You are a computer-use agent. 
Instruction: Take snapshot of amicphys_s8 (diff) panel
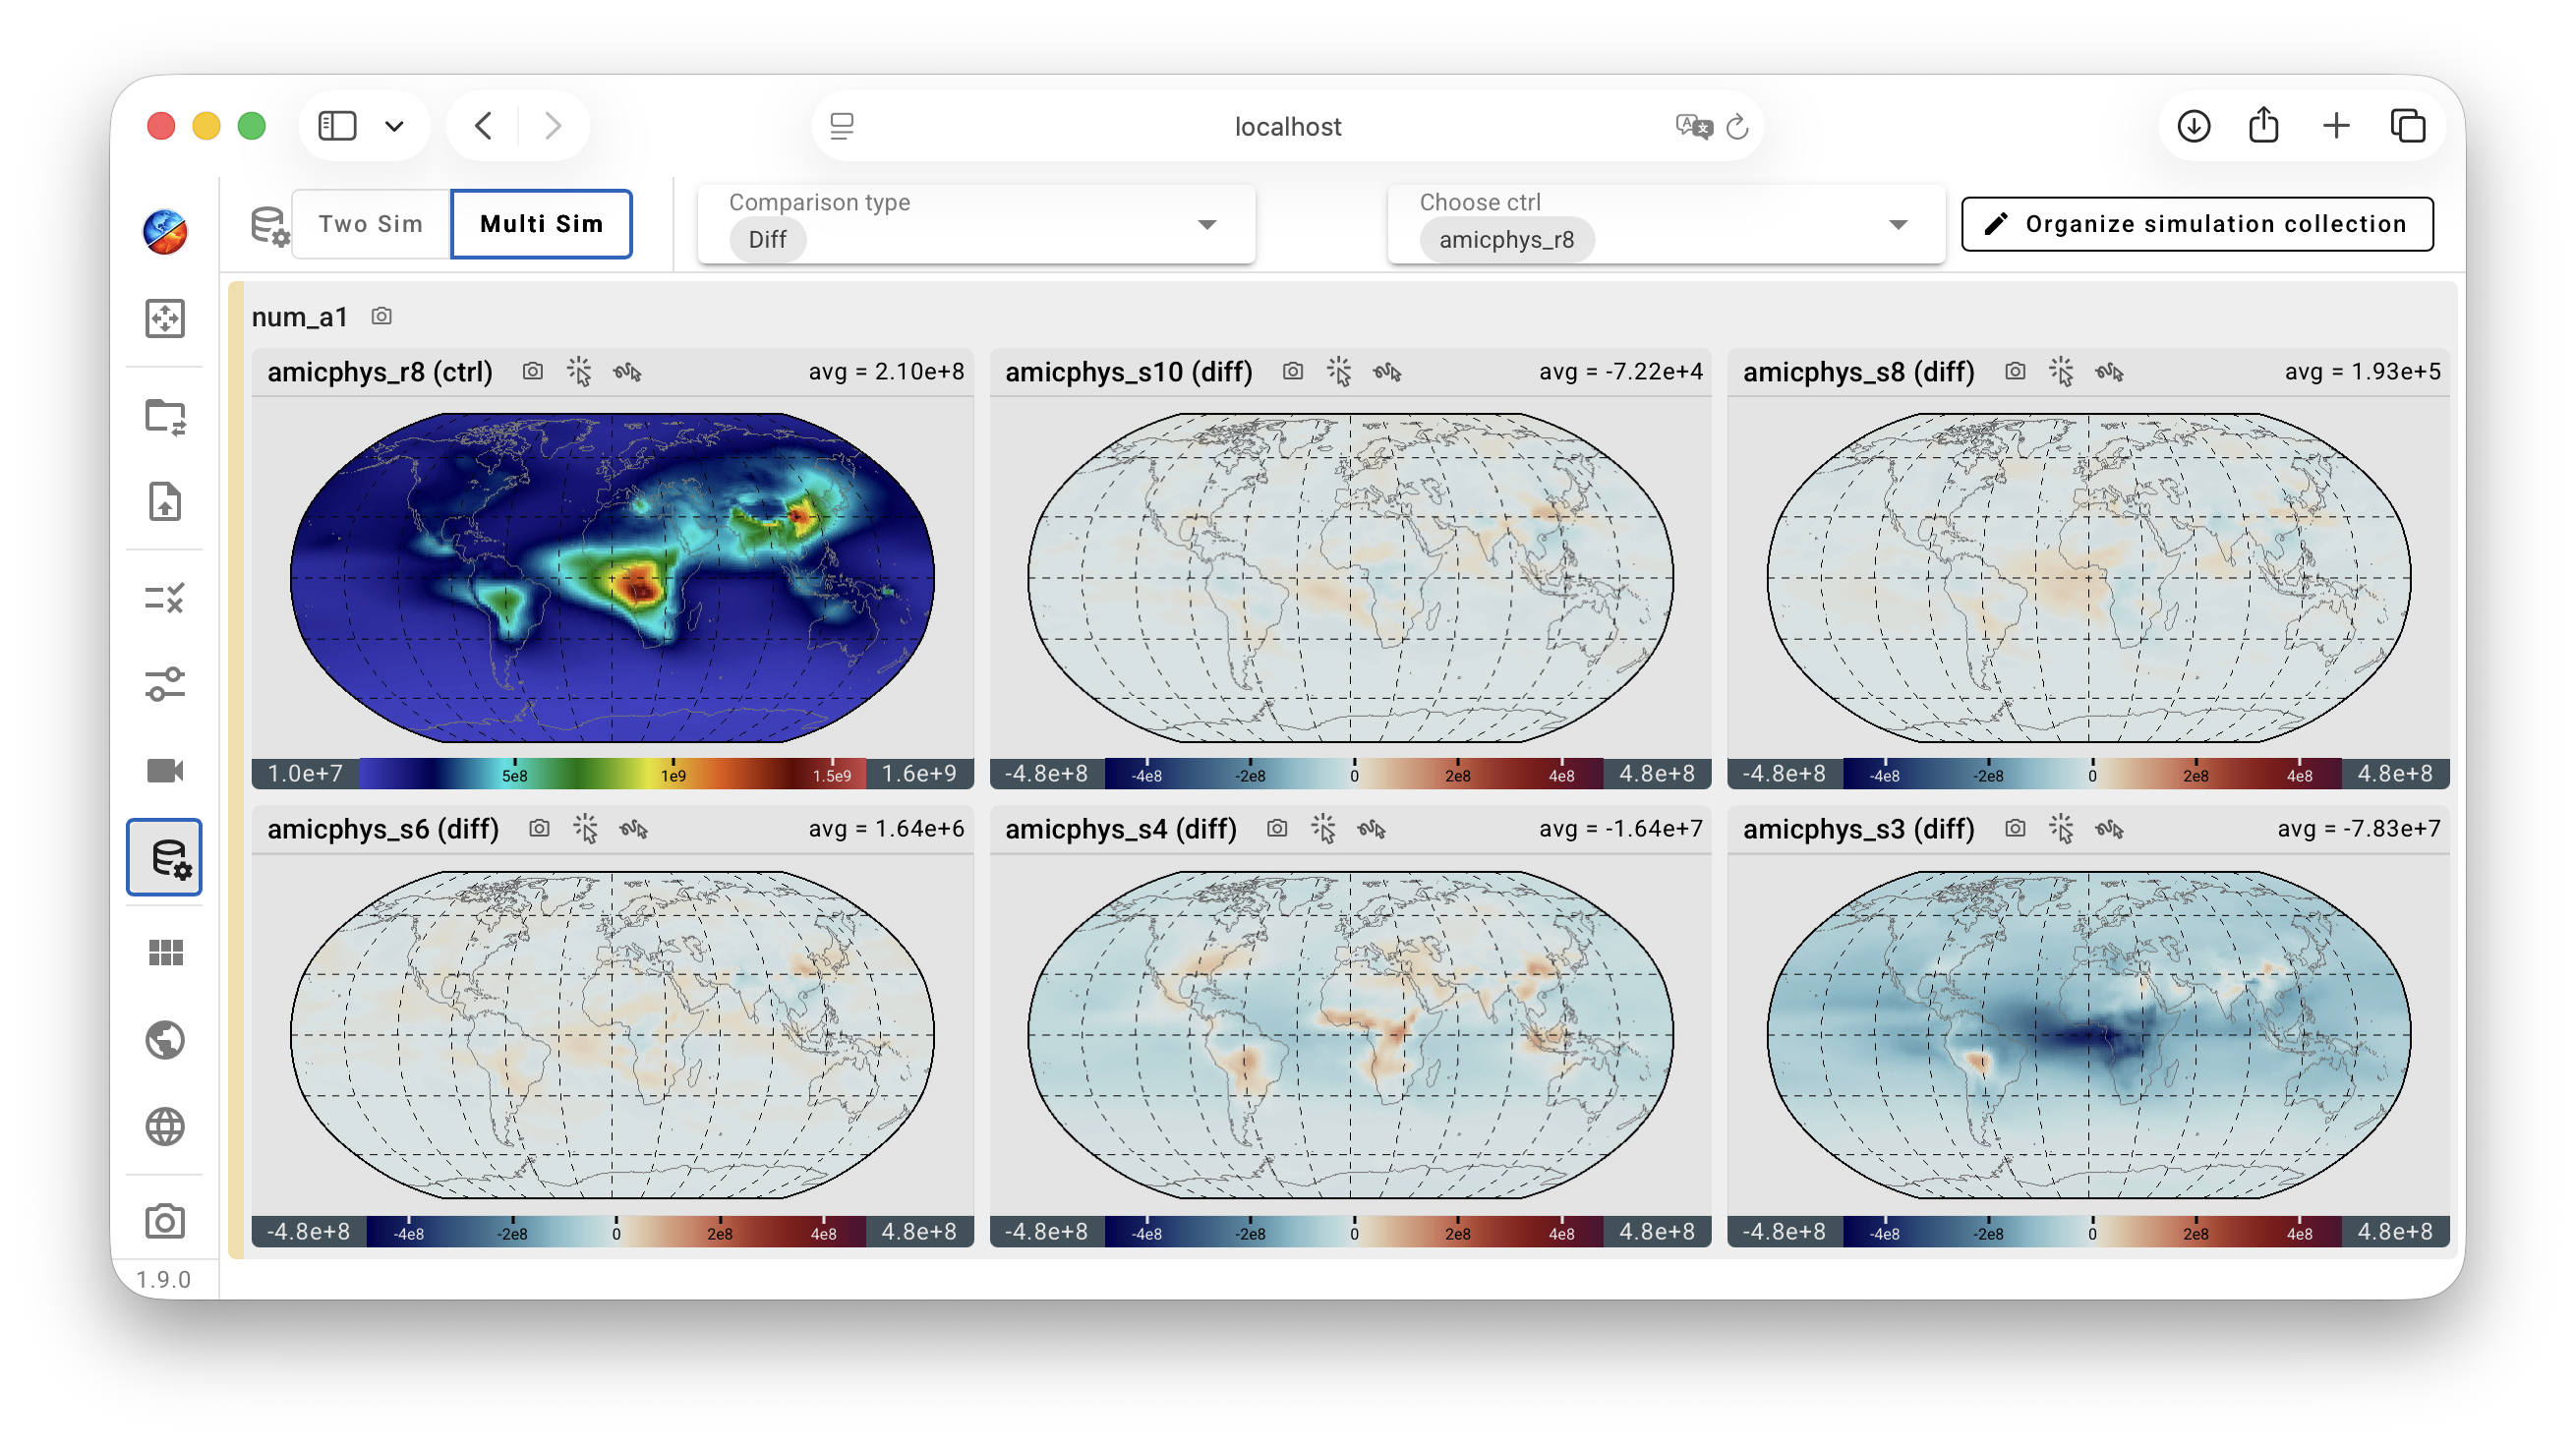(2015, 371)
